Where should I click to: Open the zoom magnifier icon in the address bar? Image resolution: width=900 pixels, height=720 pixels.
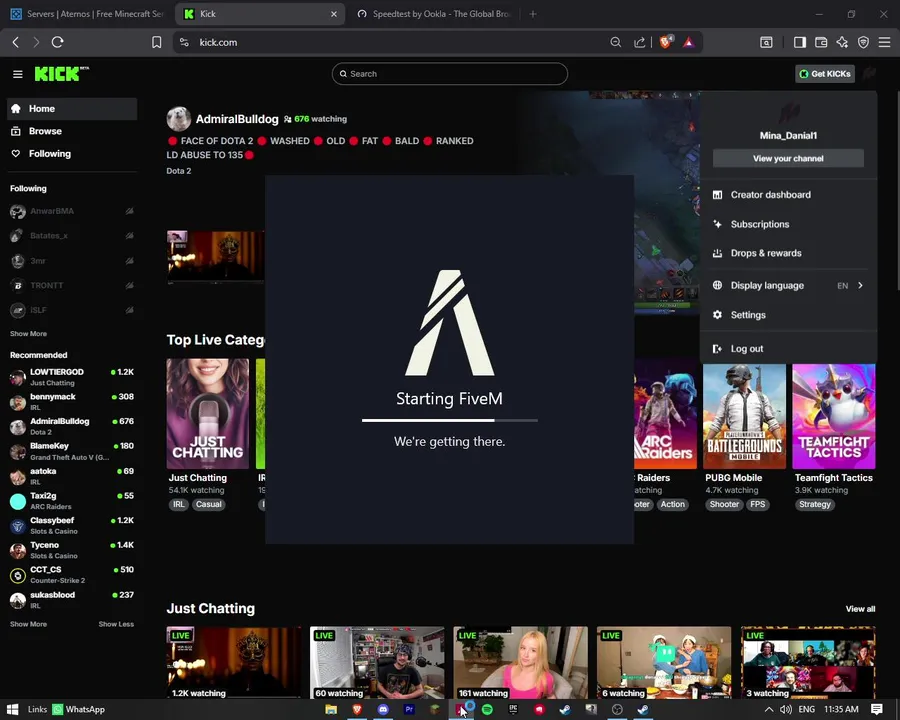click(615, 42)
